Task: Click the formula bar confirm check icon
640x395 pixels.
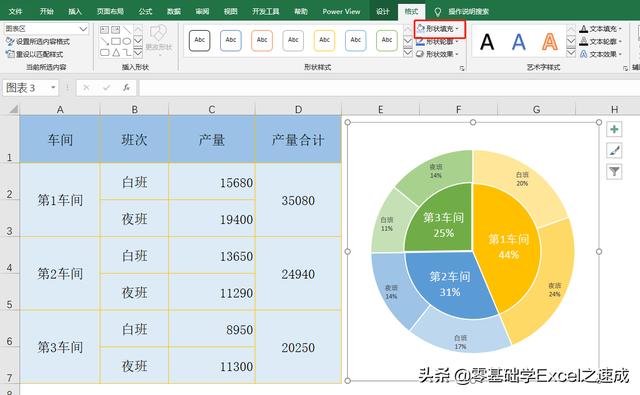Action: click(107, 88)
